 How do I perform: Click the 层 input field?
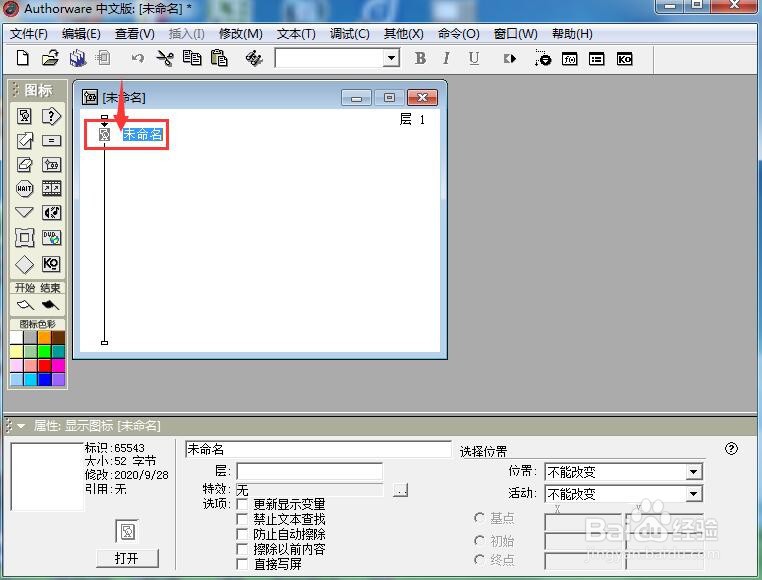(x=309, y=471)
